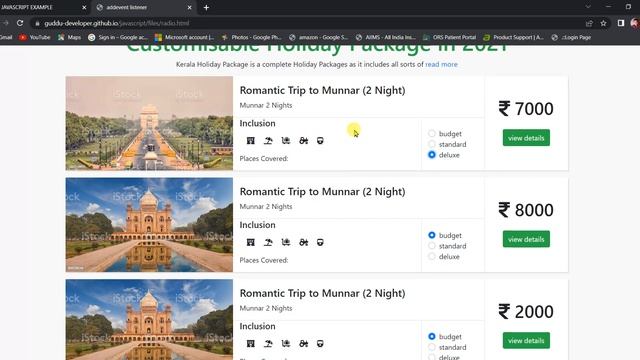
Task: Click view details for the ₹ 2000 package
Action: (x=526, y=340)
